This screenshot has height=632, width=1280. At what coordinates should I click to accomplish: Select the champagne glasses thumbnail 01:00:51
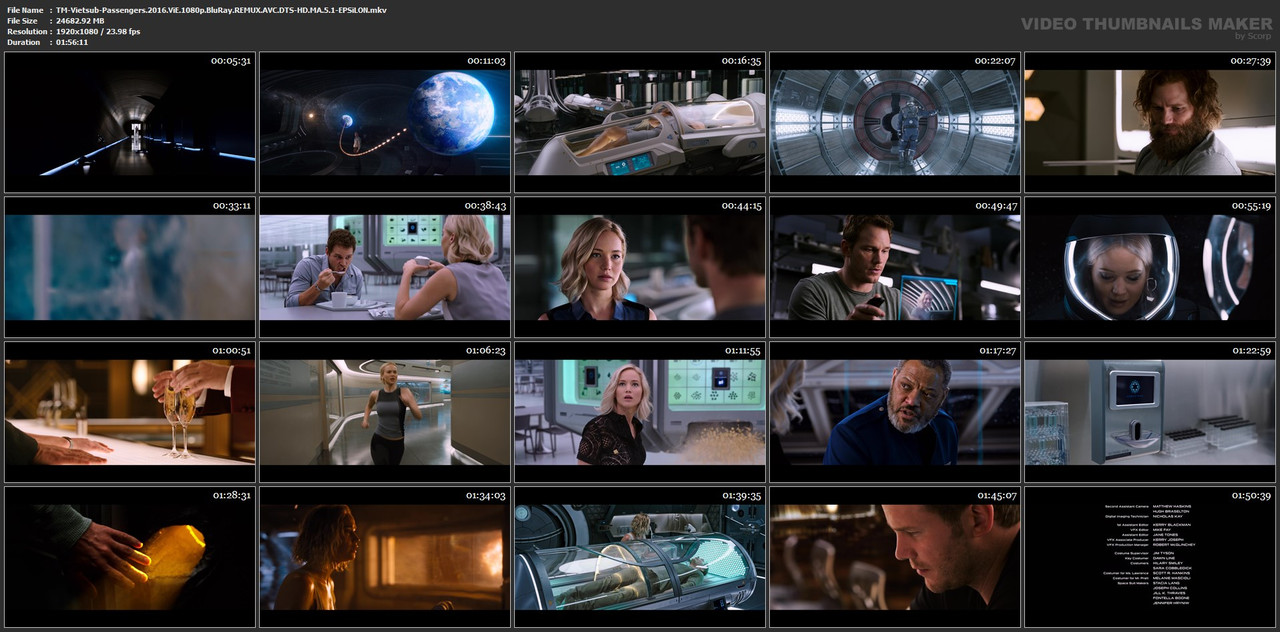[x=130, y=412]
